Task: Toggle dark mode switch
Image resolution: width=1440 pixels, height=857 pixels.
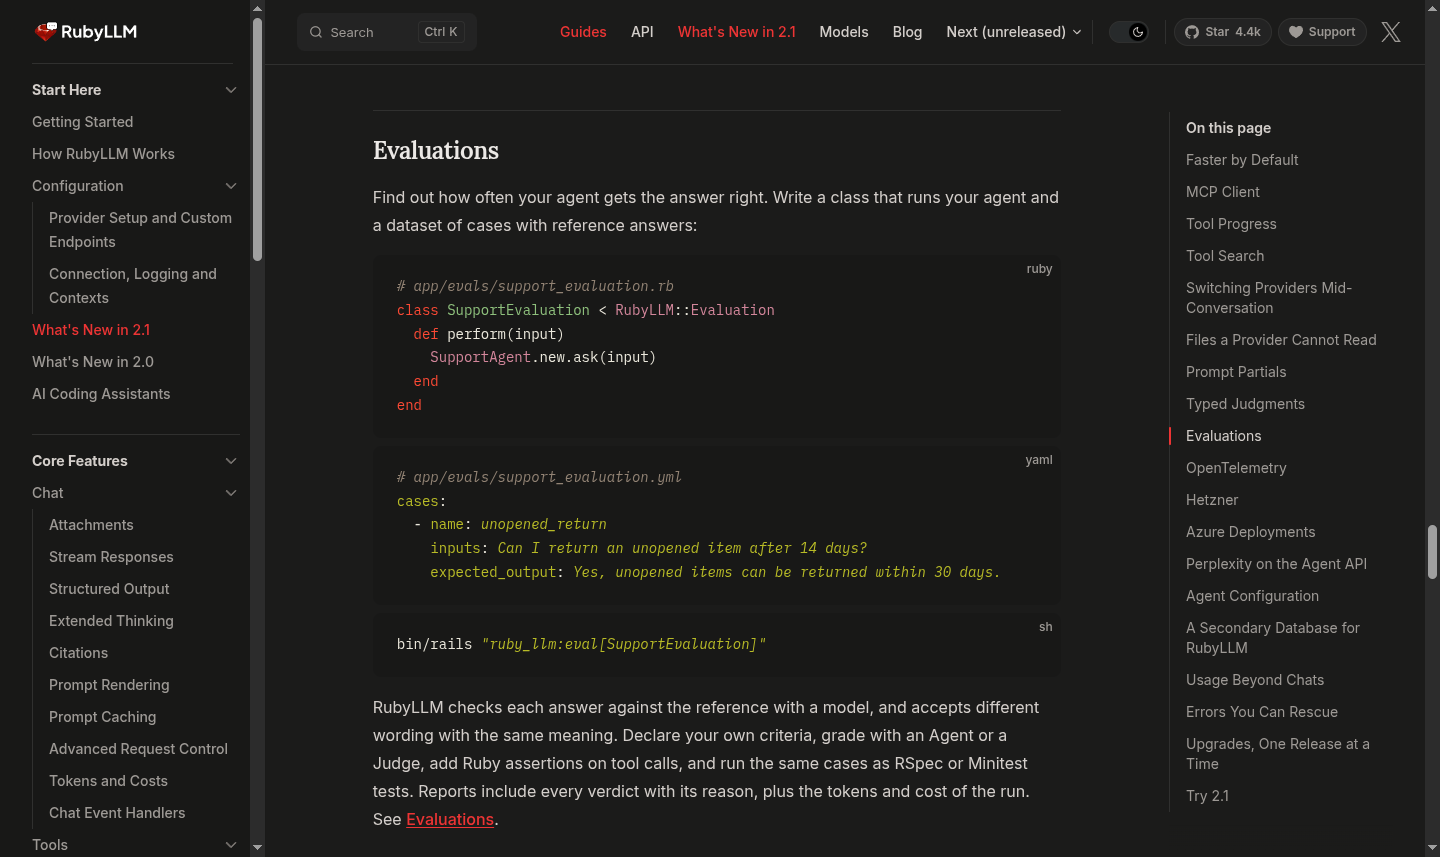Action: pos(1129,32)
